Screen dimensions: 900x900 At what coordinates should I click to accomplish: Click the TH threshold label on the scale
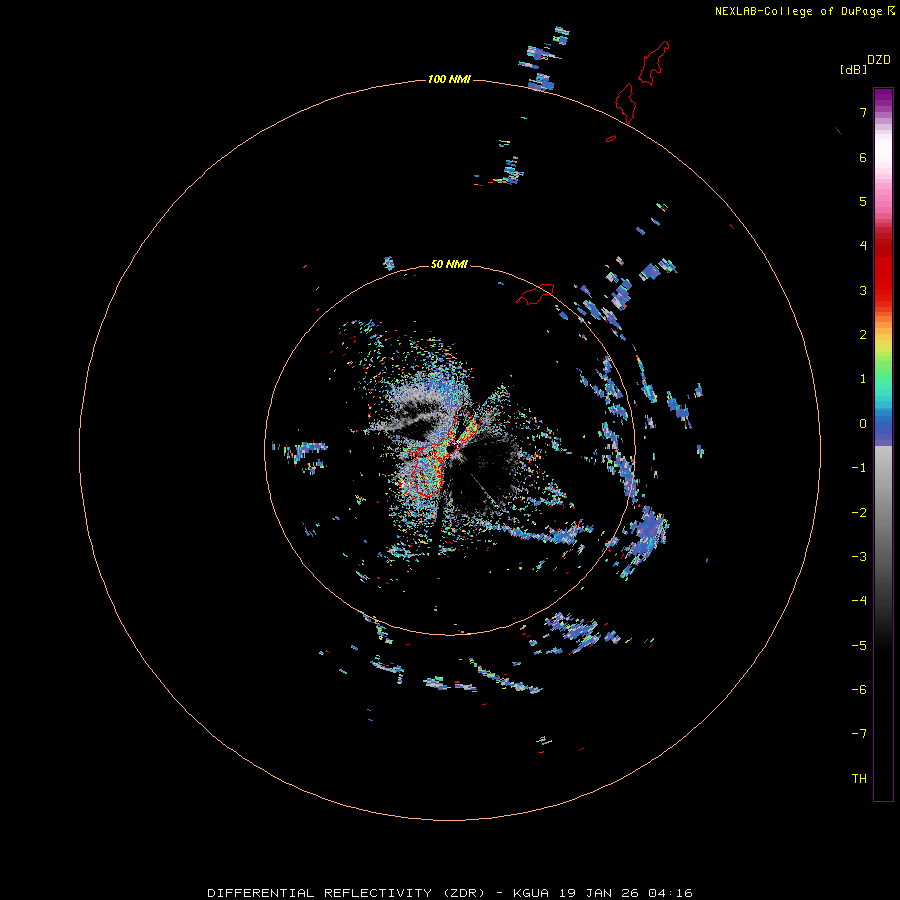[859, 779]
